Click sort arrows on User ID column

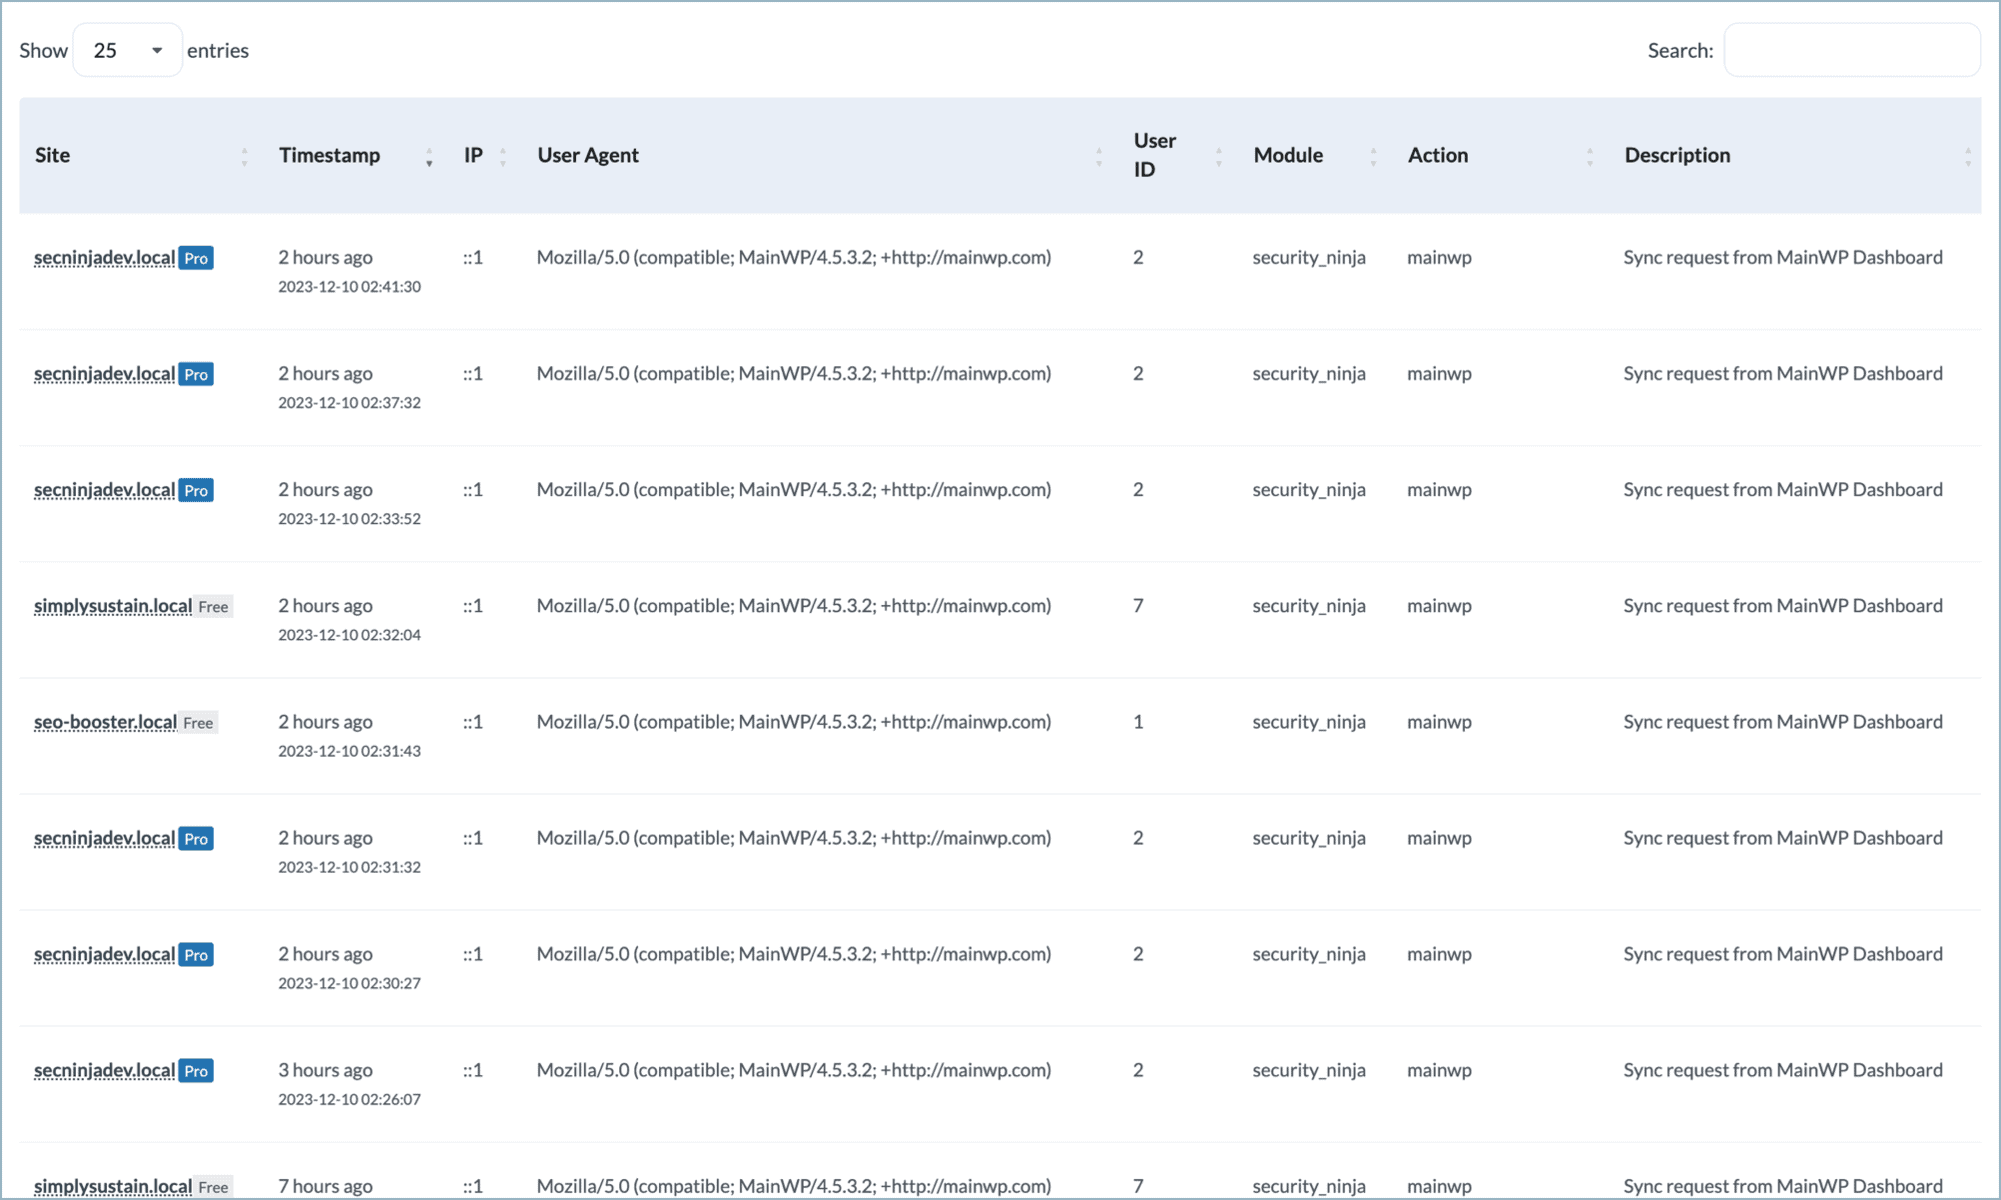pos(1218,156)
